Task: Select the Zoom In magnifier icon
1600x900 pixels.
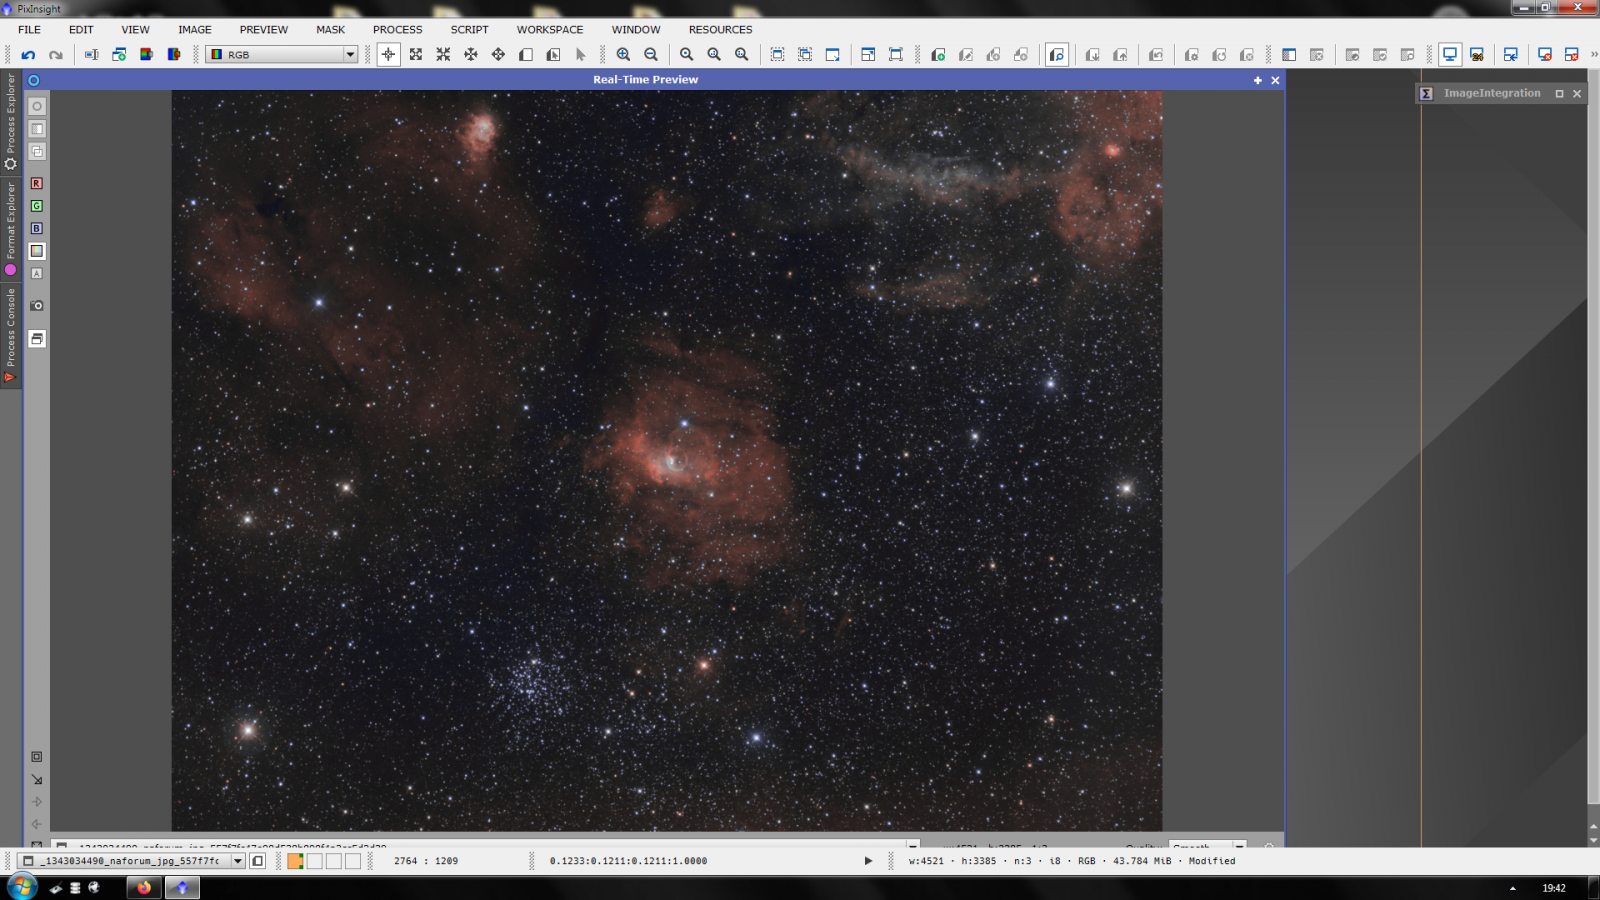Action: pos(624,55)
